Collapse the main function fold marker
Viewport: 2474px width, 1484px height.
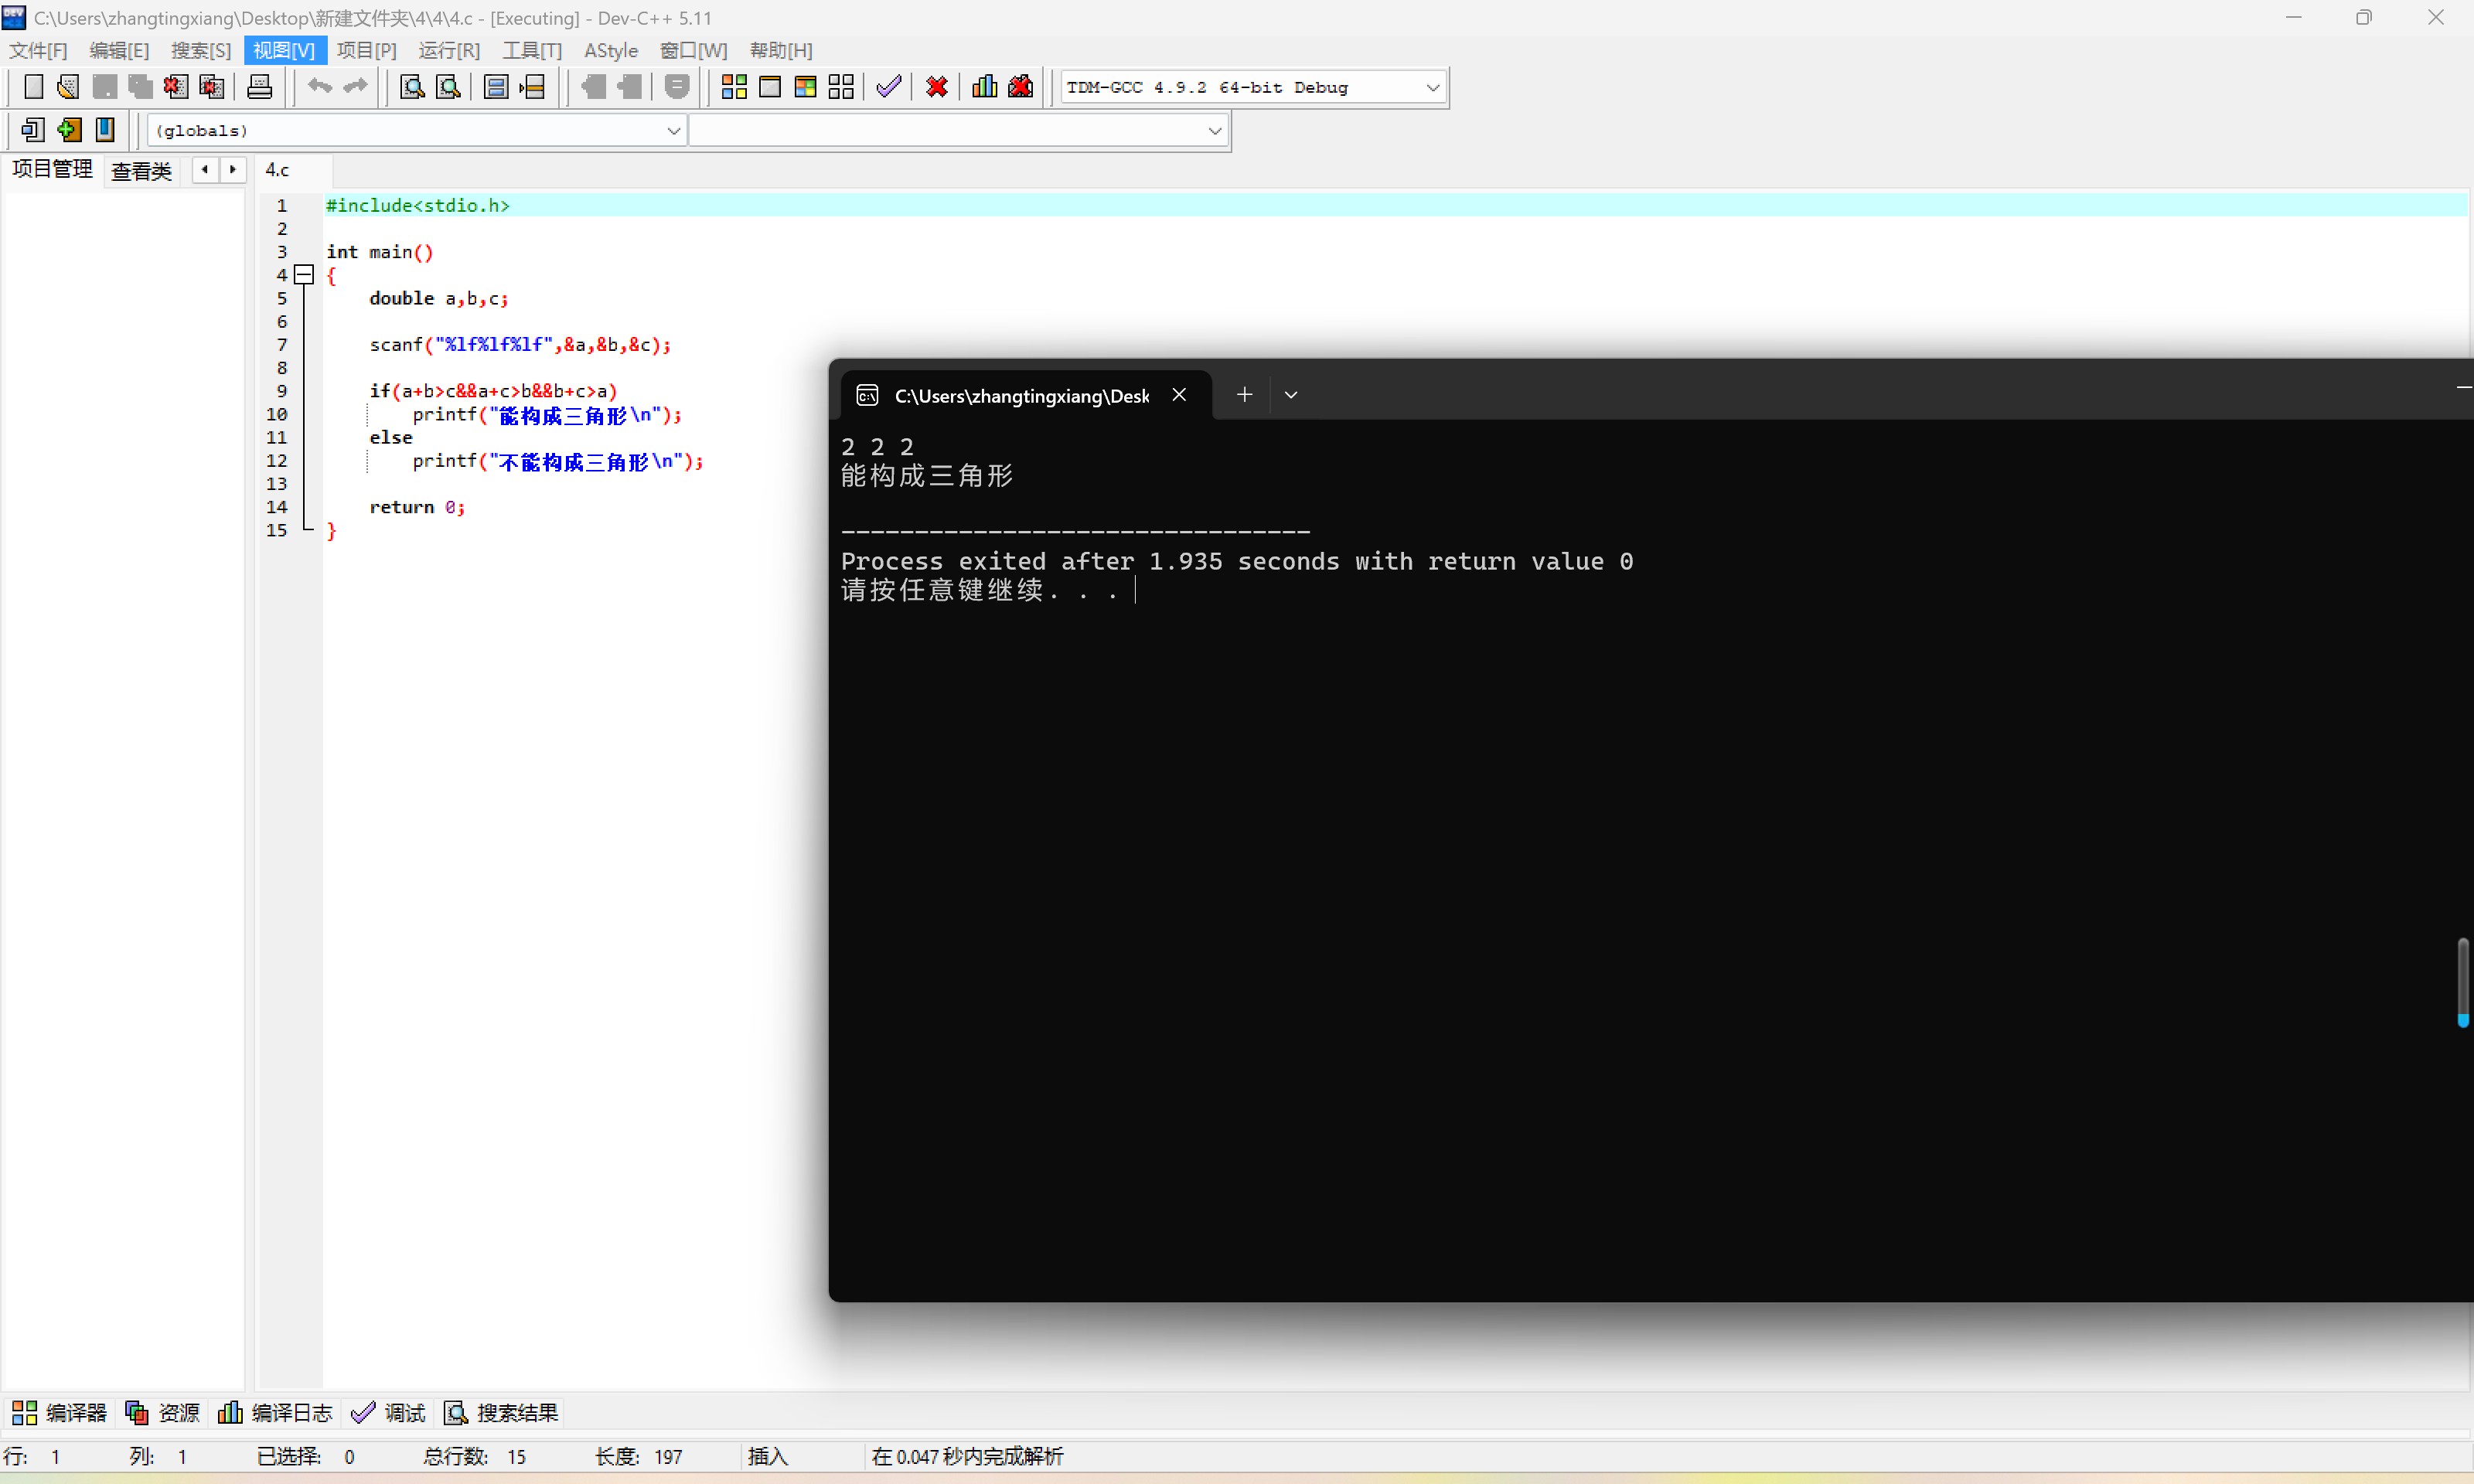[305, 274]
